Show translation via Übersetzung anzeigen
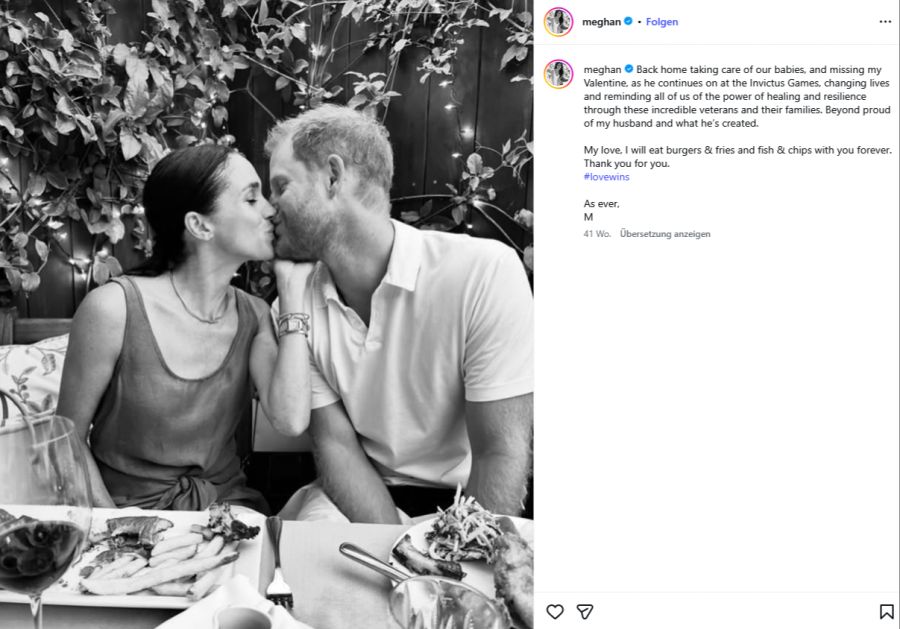 [665, 233]
